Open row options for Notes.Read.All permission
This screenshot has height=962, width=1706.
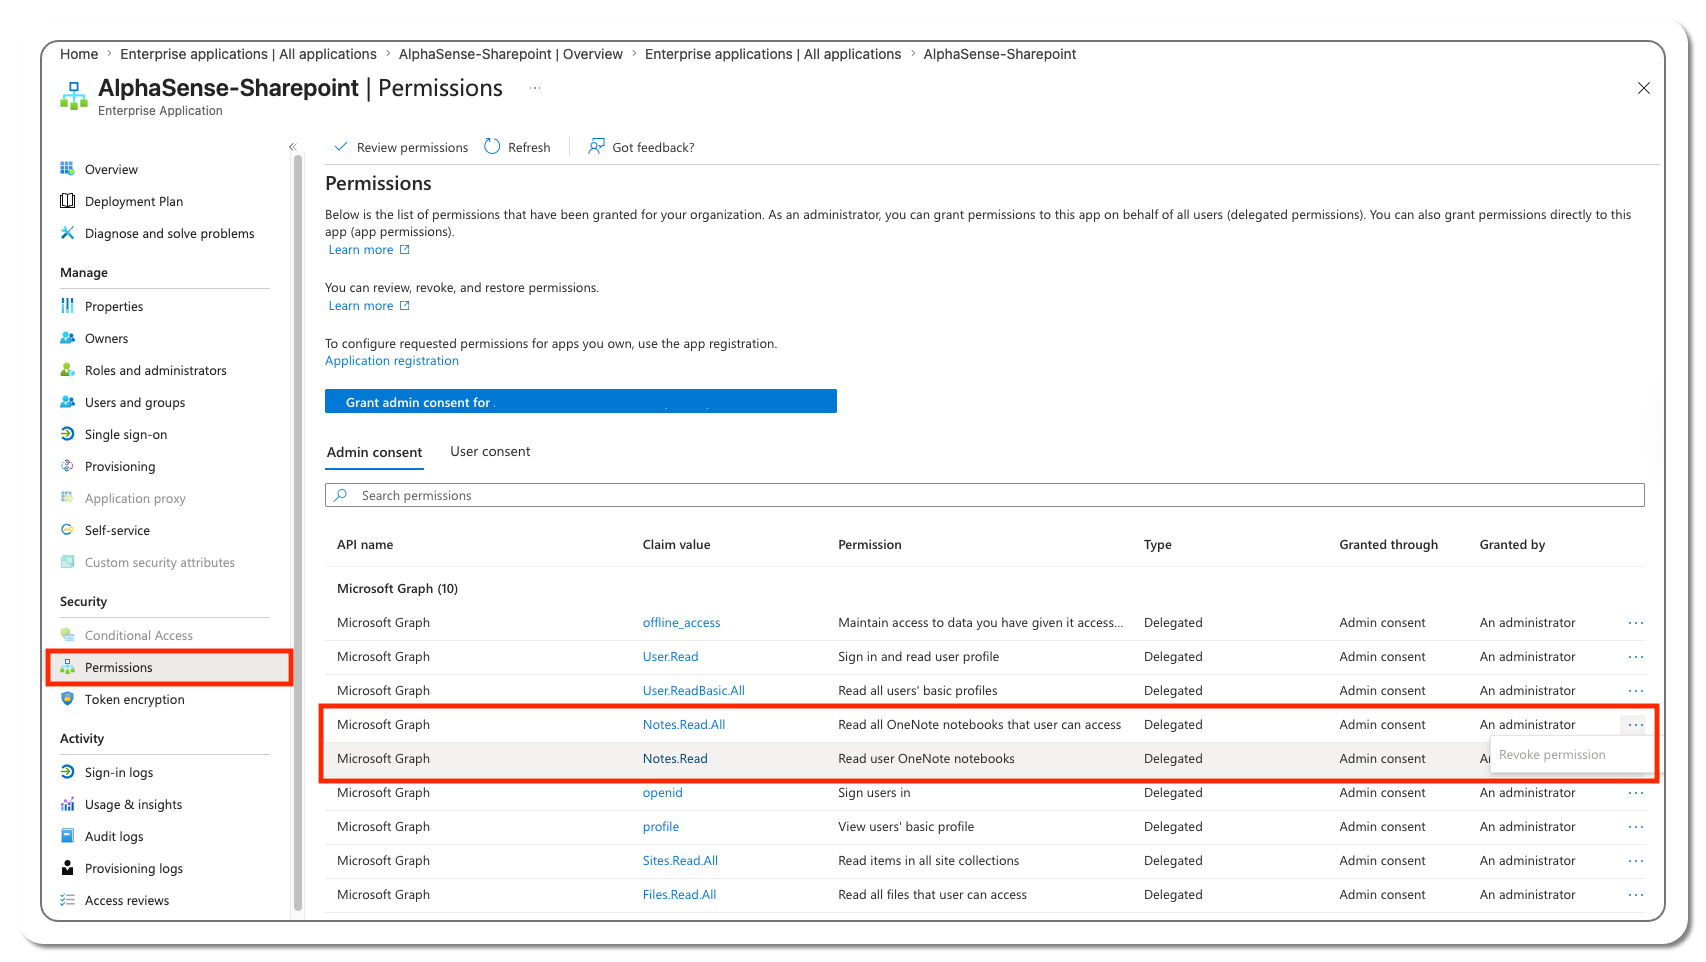tap(1635, 725)
